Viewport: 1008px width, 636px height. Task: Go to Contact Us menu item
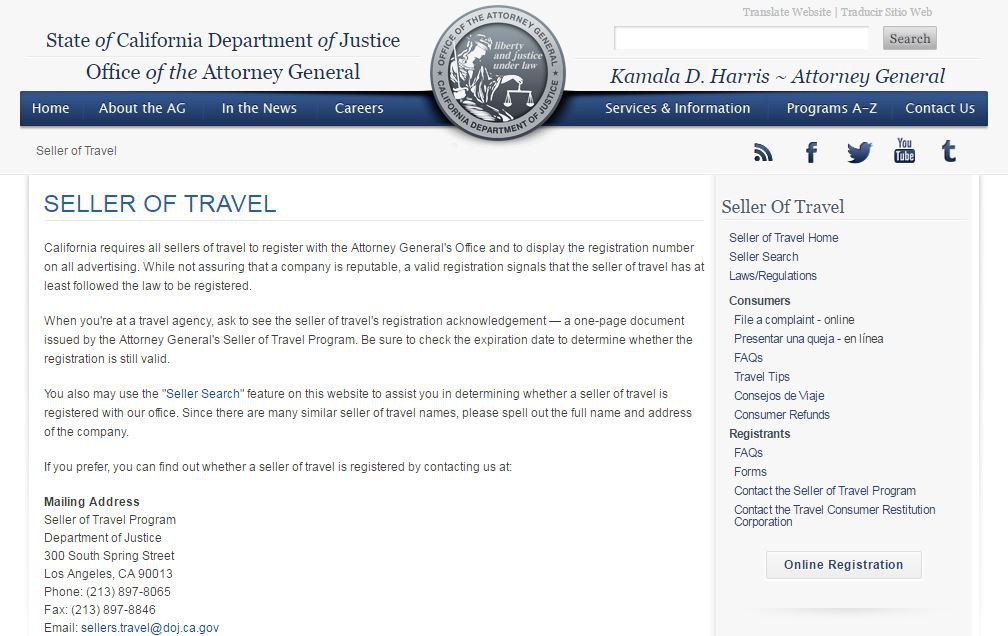click(940, 108)
